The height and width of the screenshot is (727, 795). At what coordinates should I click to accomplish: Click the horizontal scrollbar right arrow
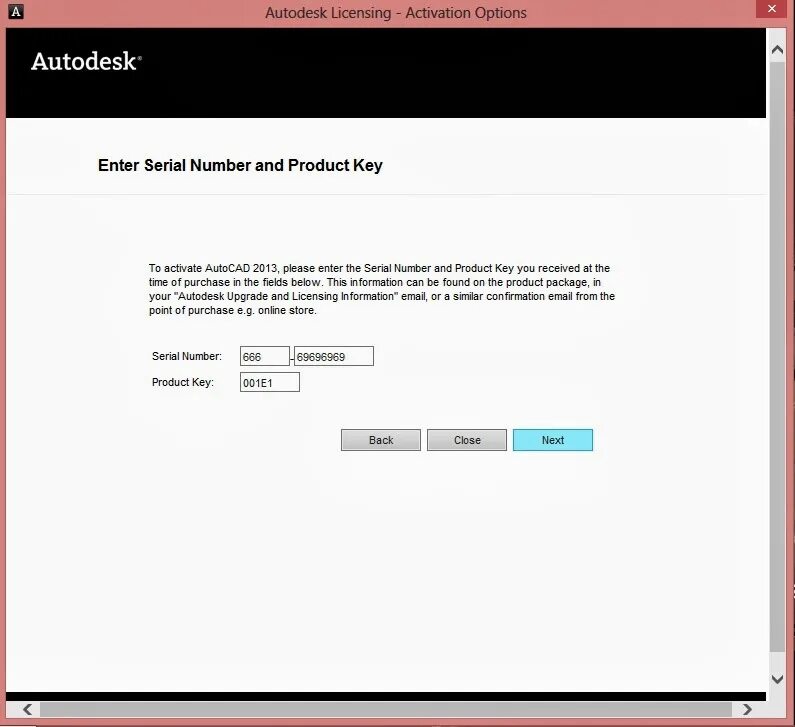click(x=747, y=709)
